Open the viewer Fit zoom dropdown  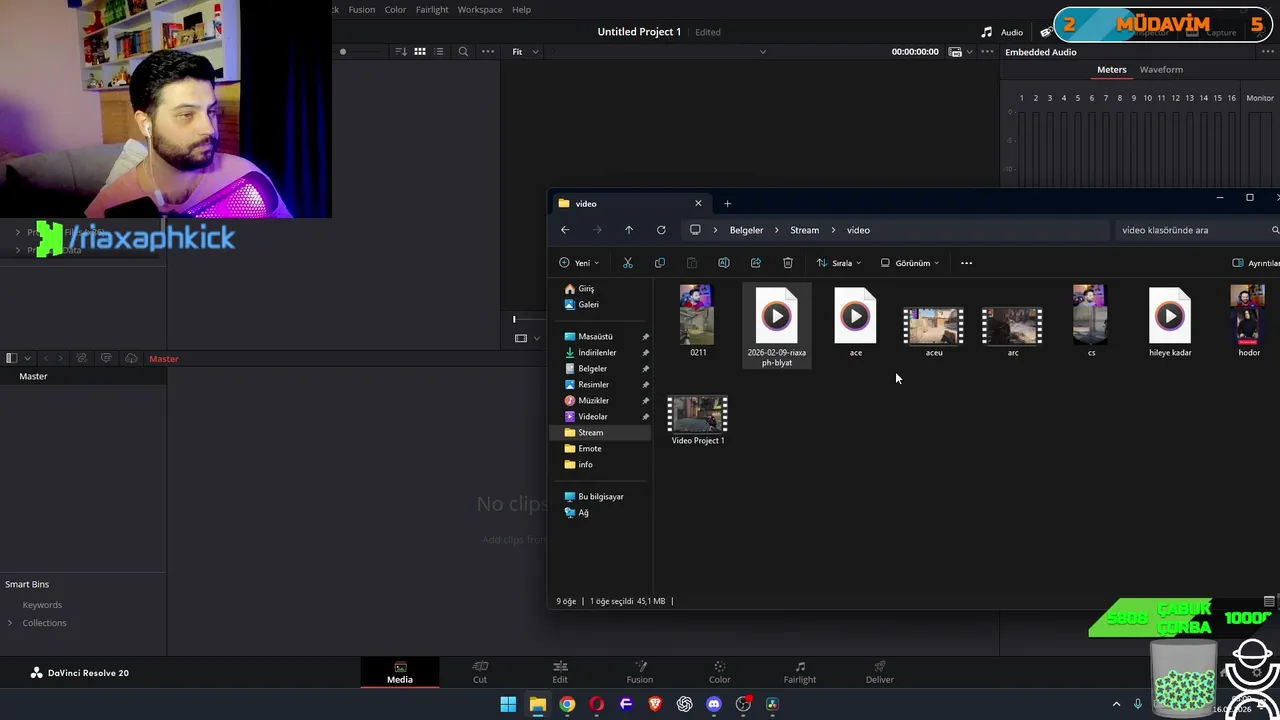(525, 51)
